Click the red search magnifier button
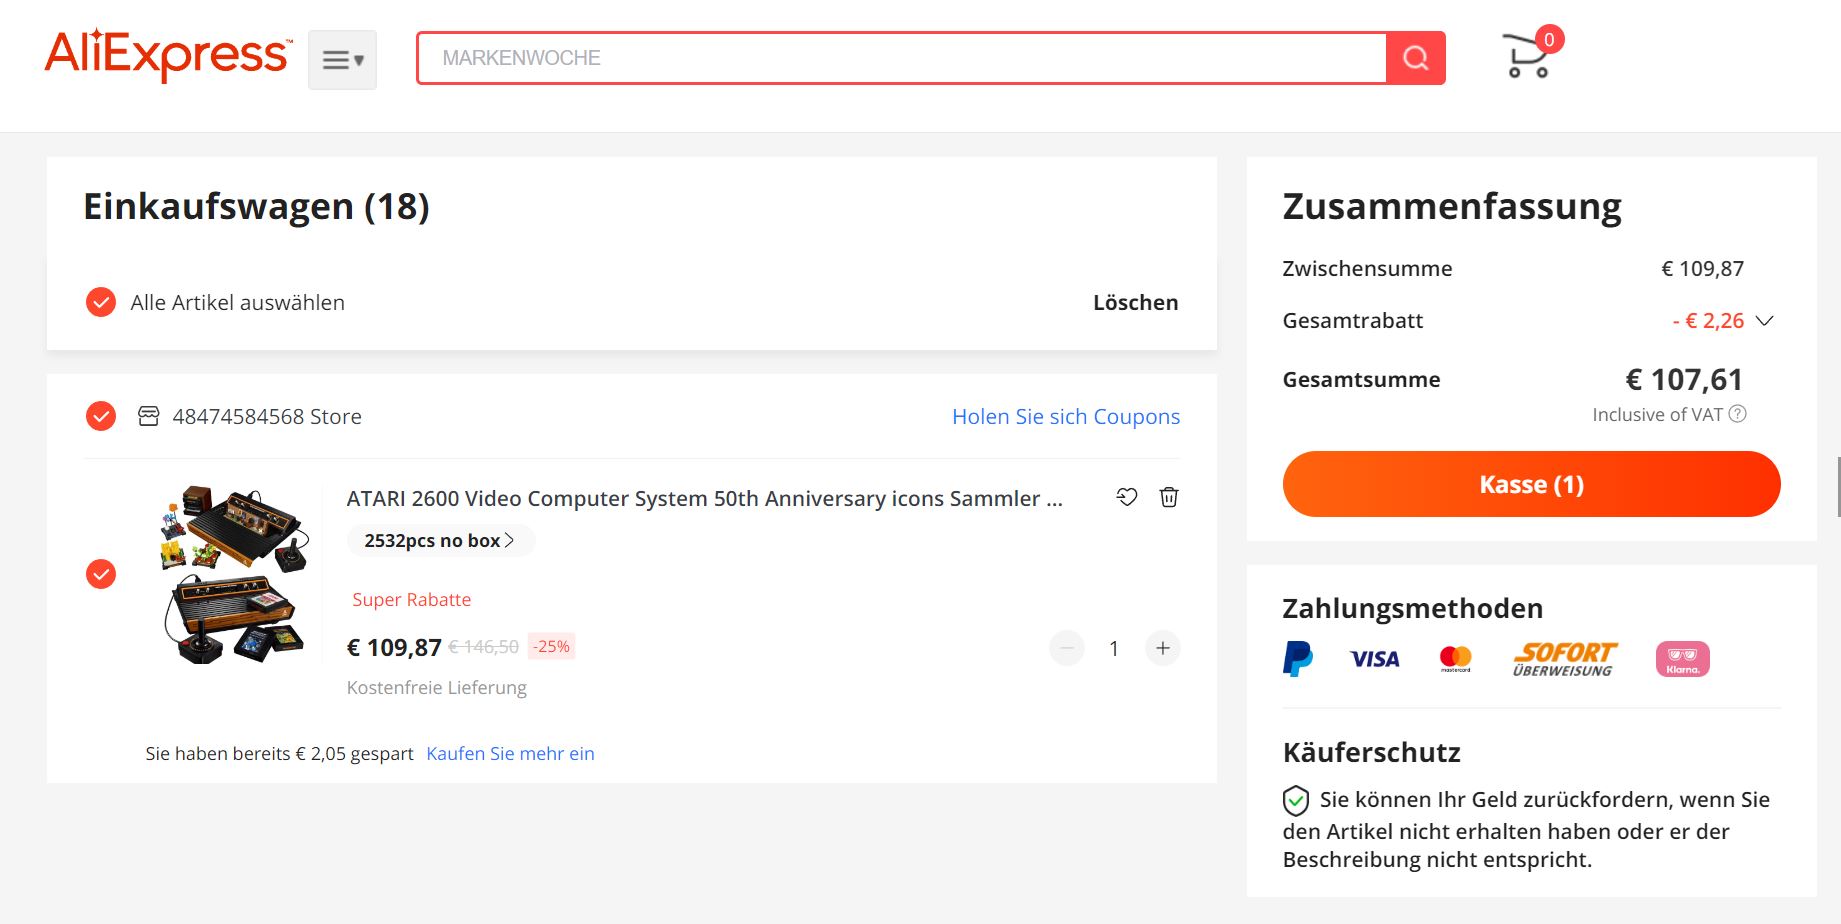 pos(1415,58)
